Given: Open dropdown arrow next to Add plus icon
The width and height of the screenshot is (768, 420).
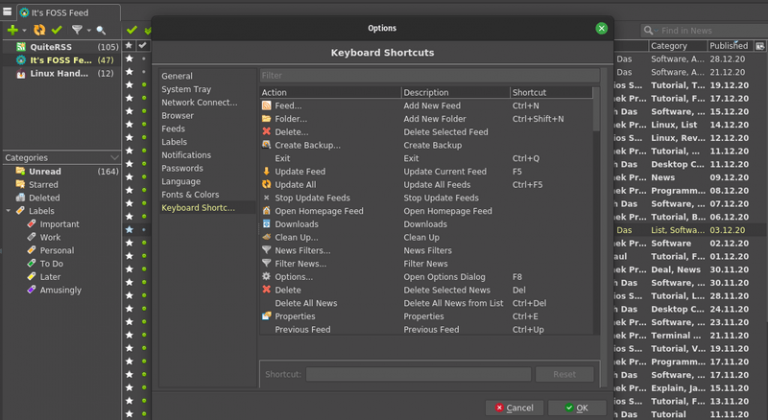Looking at the screenshot, I should pyautogui.click(x=24, y=31).
